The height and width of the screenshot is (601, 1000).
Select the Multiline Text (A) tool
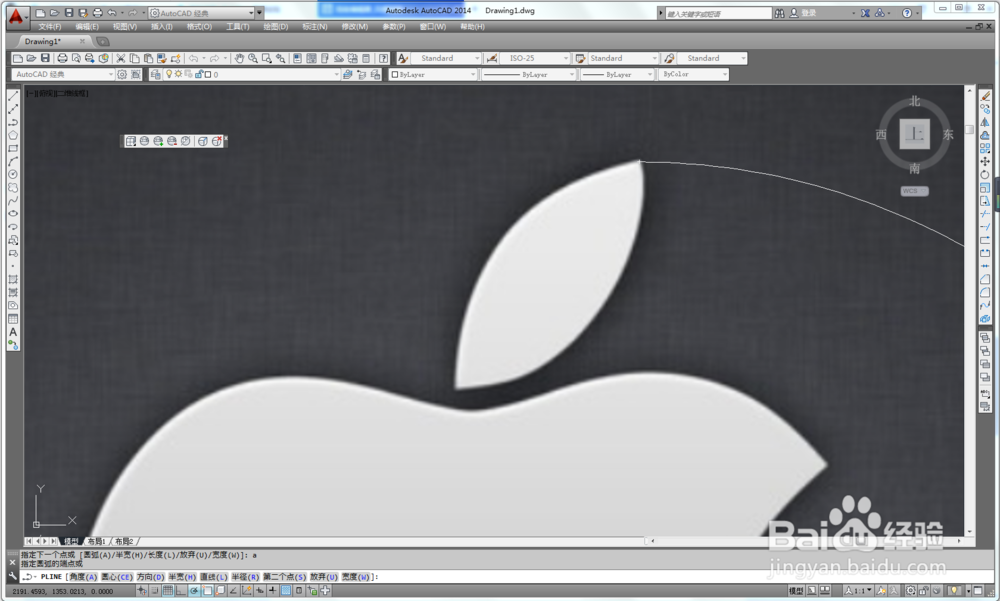pyautogui.click(x=13, y=332)
